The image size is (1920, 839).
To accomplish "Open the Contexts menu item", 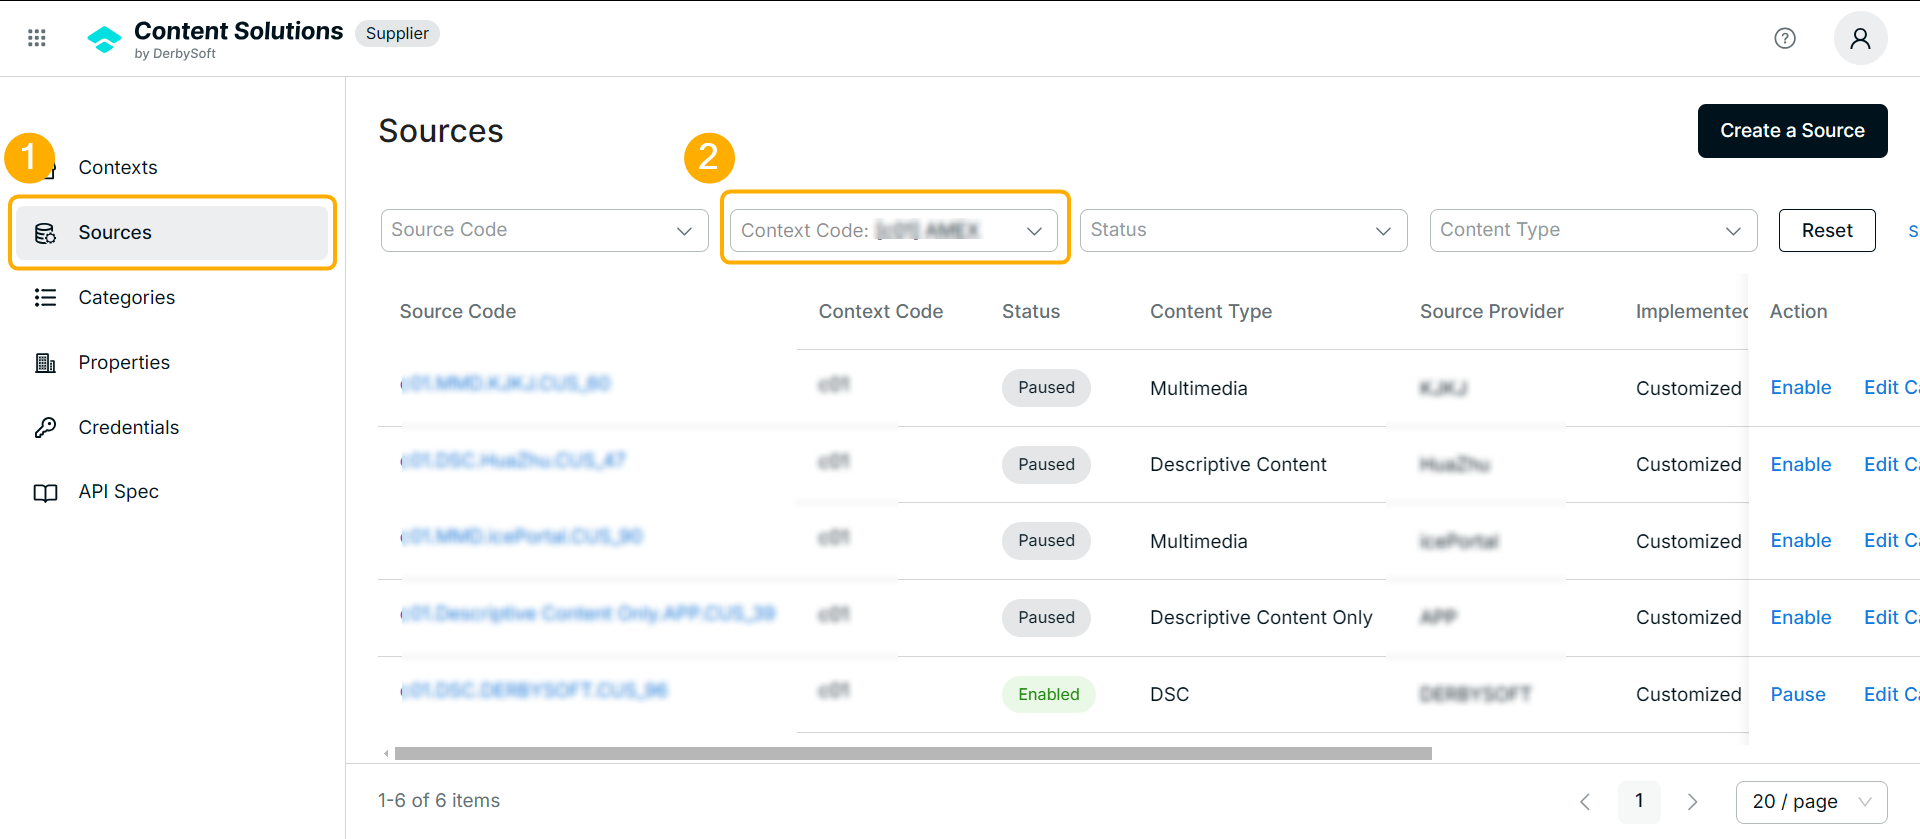I will 118,167.
